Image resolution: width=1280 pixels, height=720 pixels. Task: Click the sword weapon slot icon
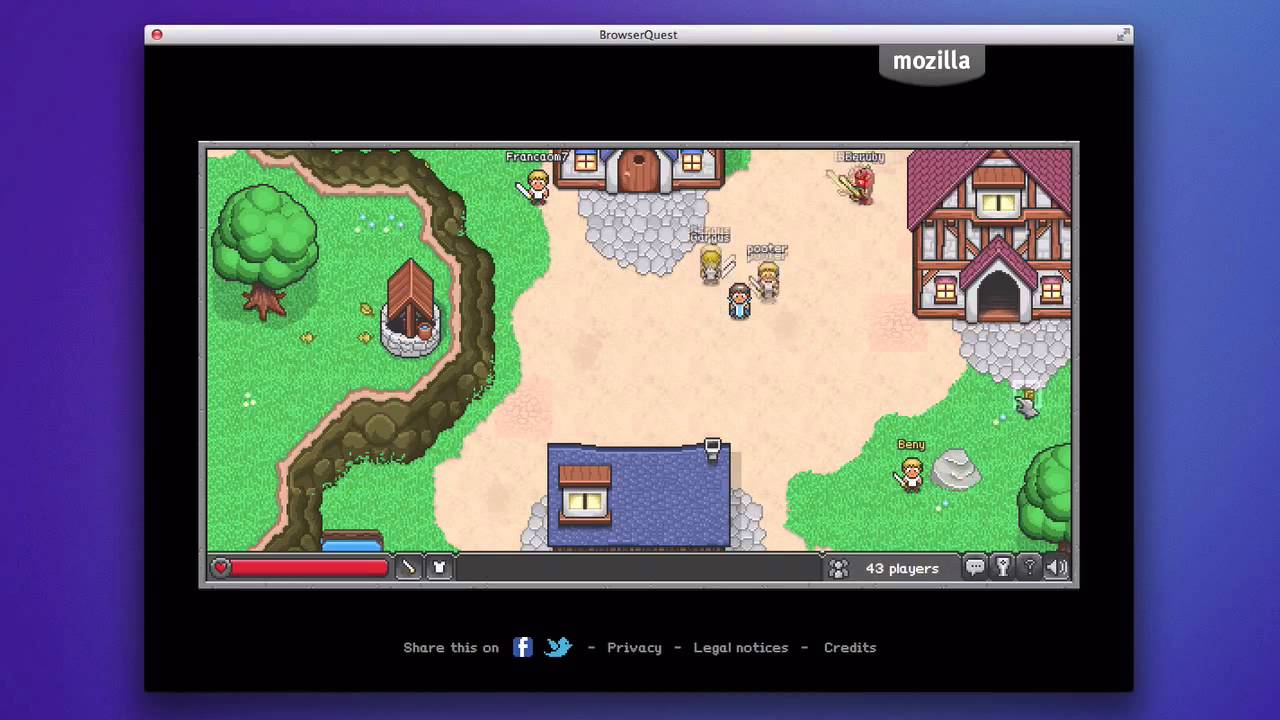tap(408, 568)
